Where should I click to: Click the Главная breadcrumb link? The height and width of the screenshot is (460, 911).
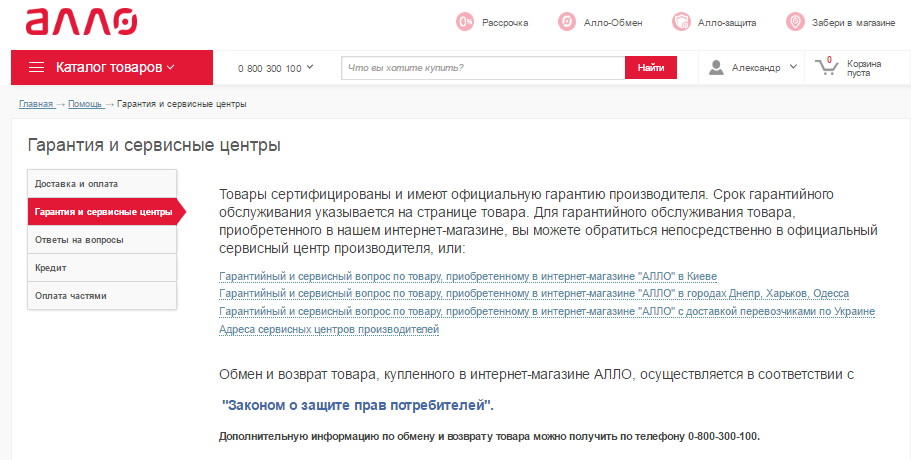coord(36,104)
